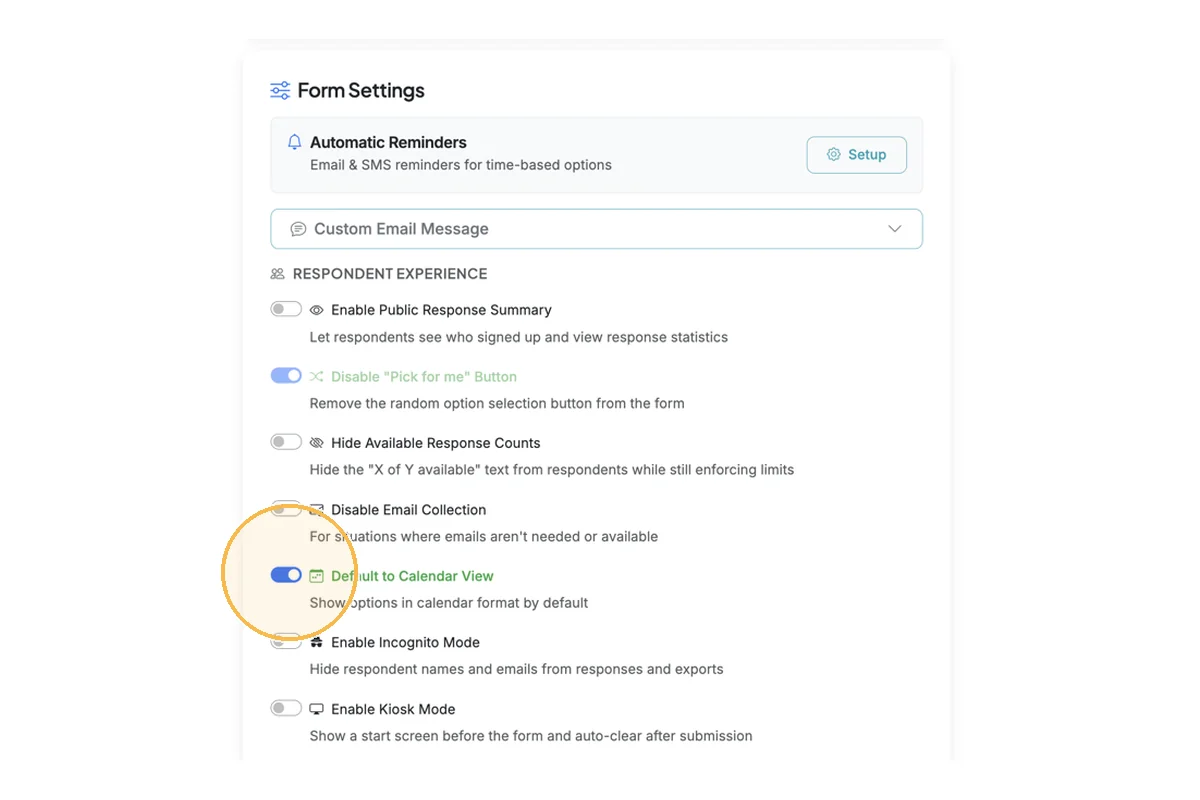Toggle the Enable Kiosk Mode switch
The height and width of the screenshot is (800, 1200).
coord(286,708)
